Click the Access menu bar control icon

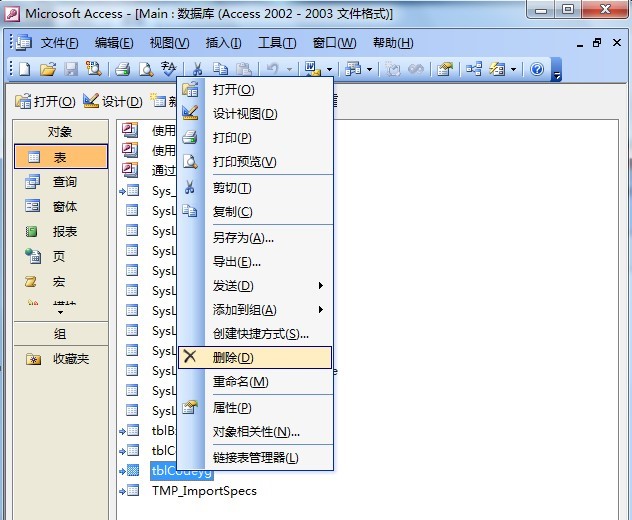tap(24, 42)
